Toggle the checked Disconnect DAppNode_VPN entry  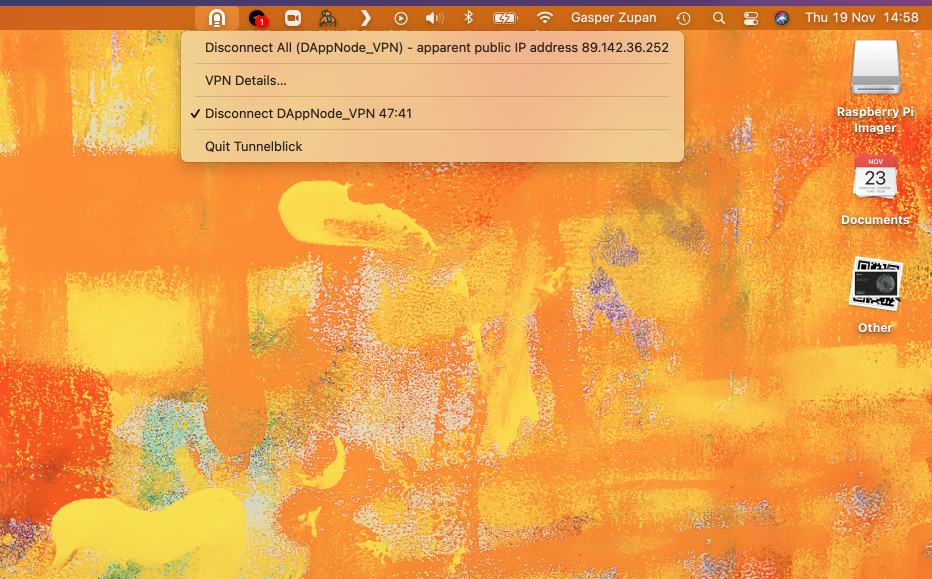coord(308,114)
